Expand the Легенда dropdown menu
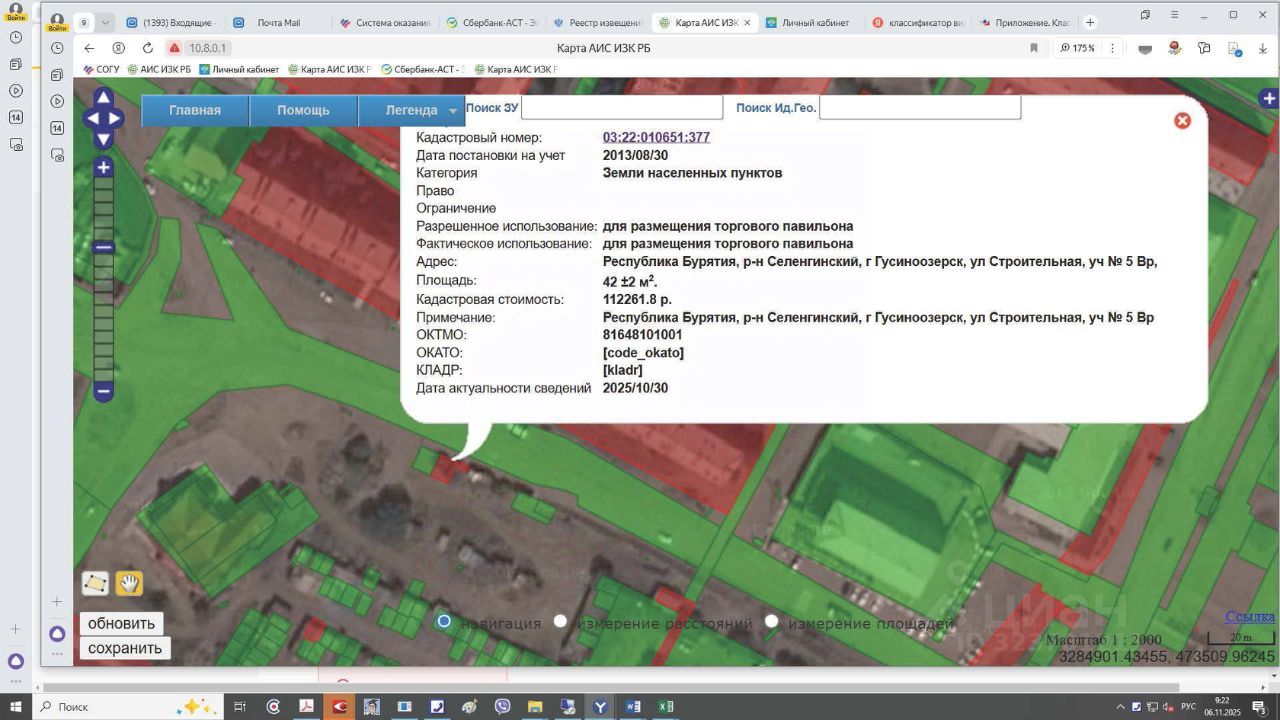Screen dimensions: 1280x720 pyautogui.click(x=411, y=110)
